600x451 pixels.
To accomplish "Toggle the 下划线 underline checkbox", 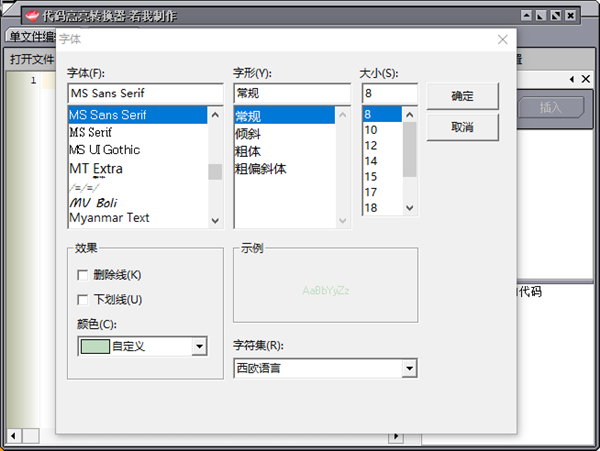I will pos(83,299).
